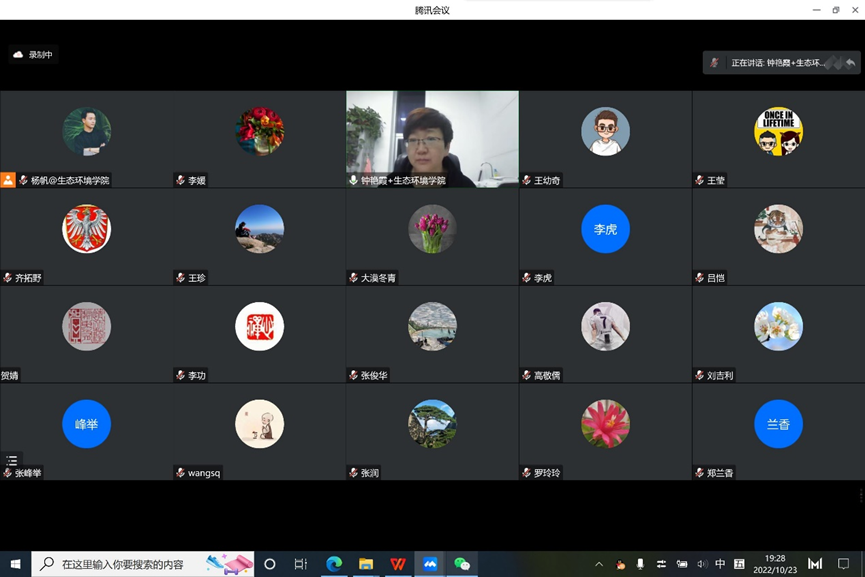The image size is (865, 577).
Task: Click the blue 李虎 avatar circle
Action: 605,229
